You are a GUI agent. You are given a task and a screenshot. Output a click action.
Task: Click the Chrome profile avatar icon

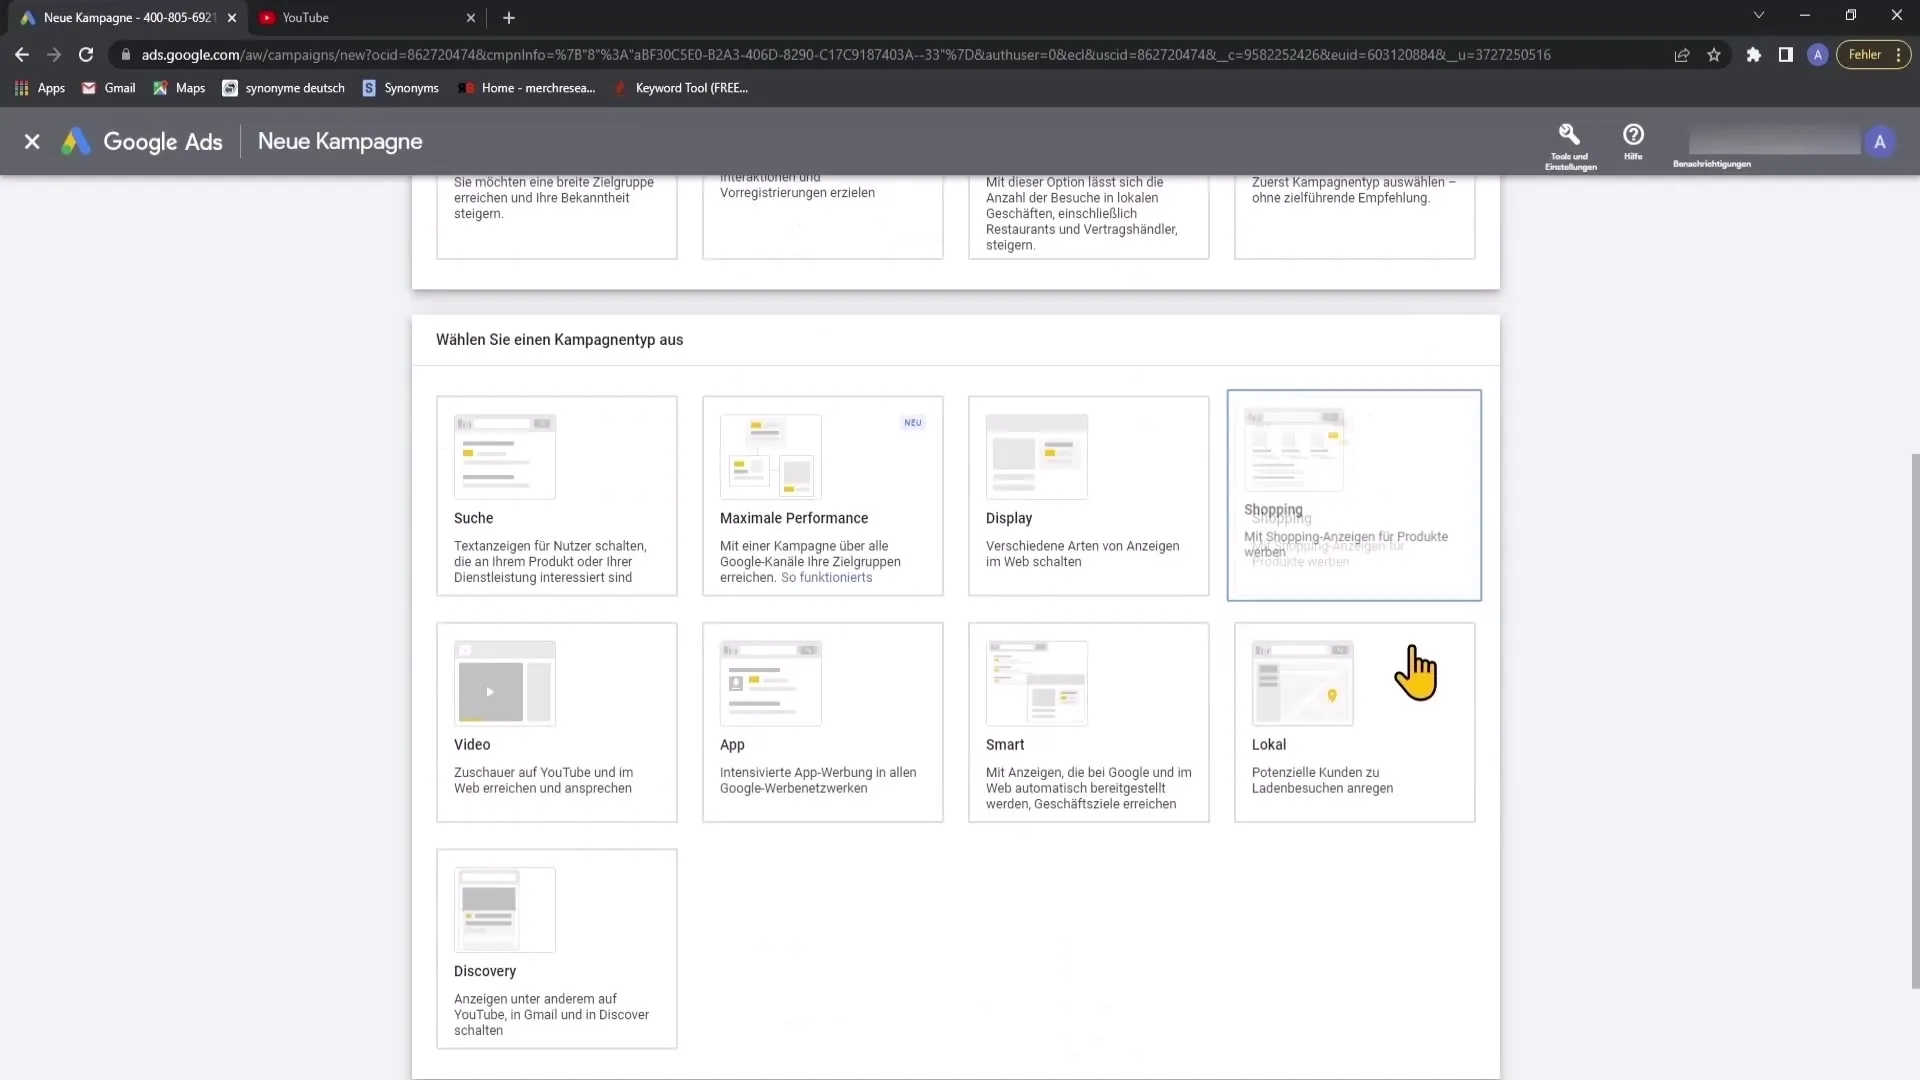click(1818, 55)
